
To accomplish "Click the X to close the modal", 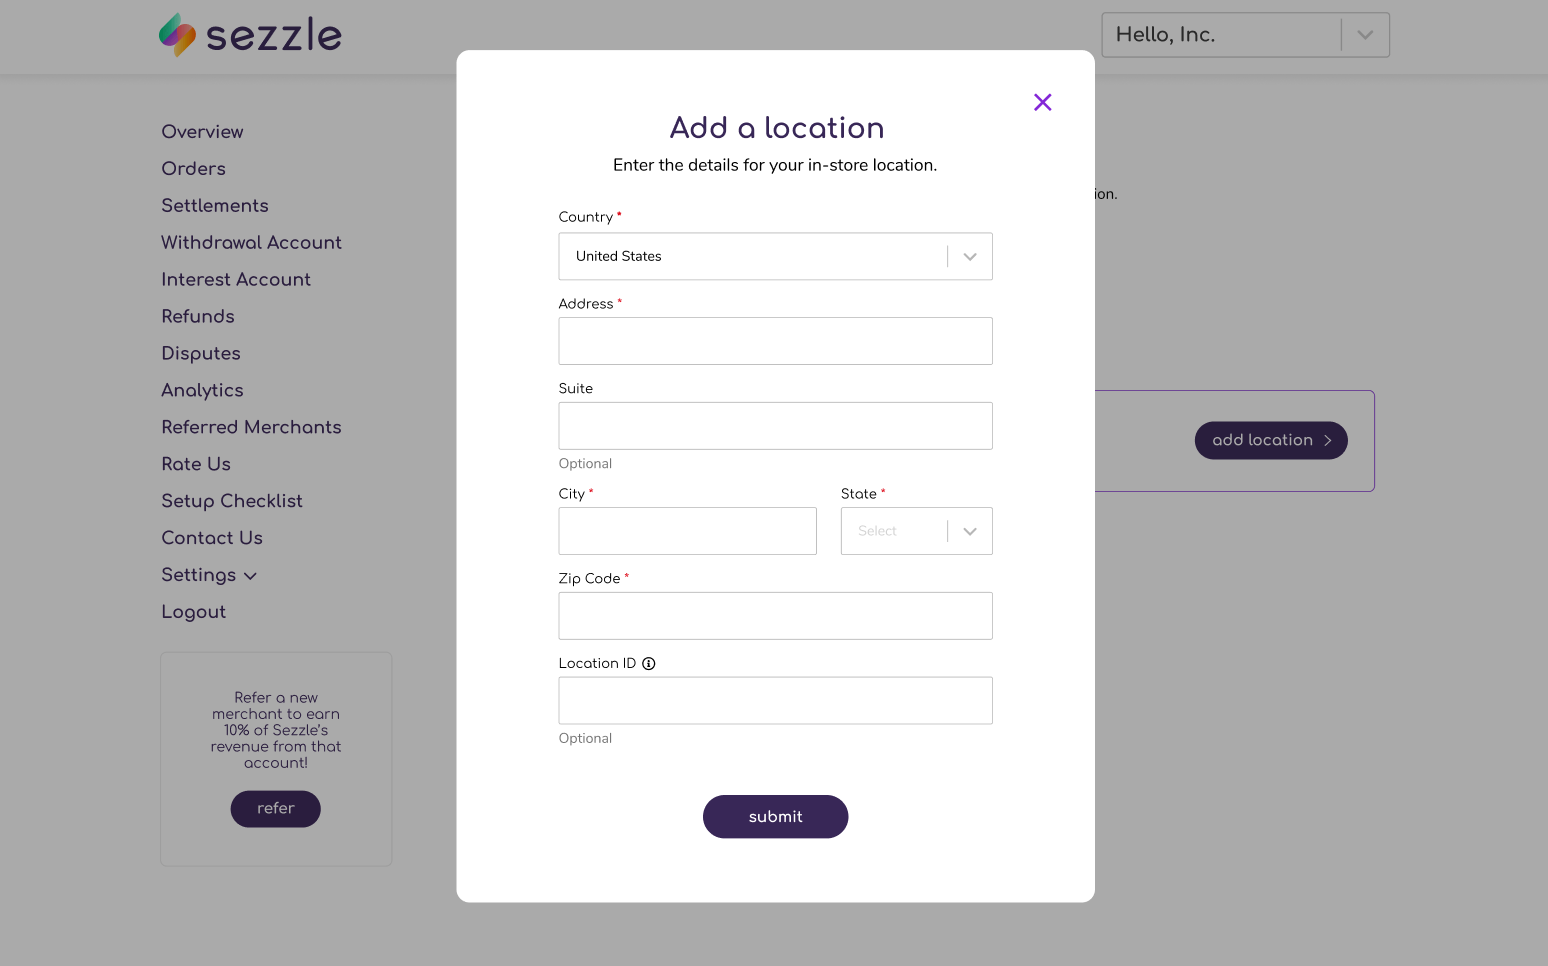I will tap(1042, 102).
